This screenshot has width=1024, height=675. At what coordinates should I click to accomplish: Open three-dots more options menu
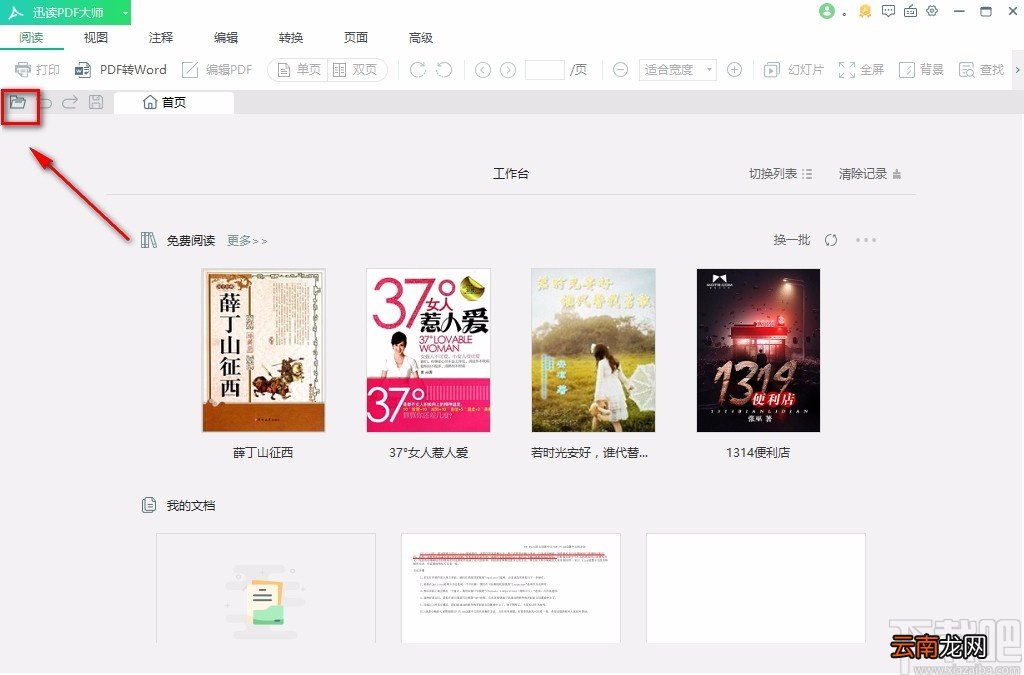tap(866, 240)
